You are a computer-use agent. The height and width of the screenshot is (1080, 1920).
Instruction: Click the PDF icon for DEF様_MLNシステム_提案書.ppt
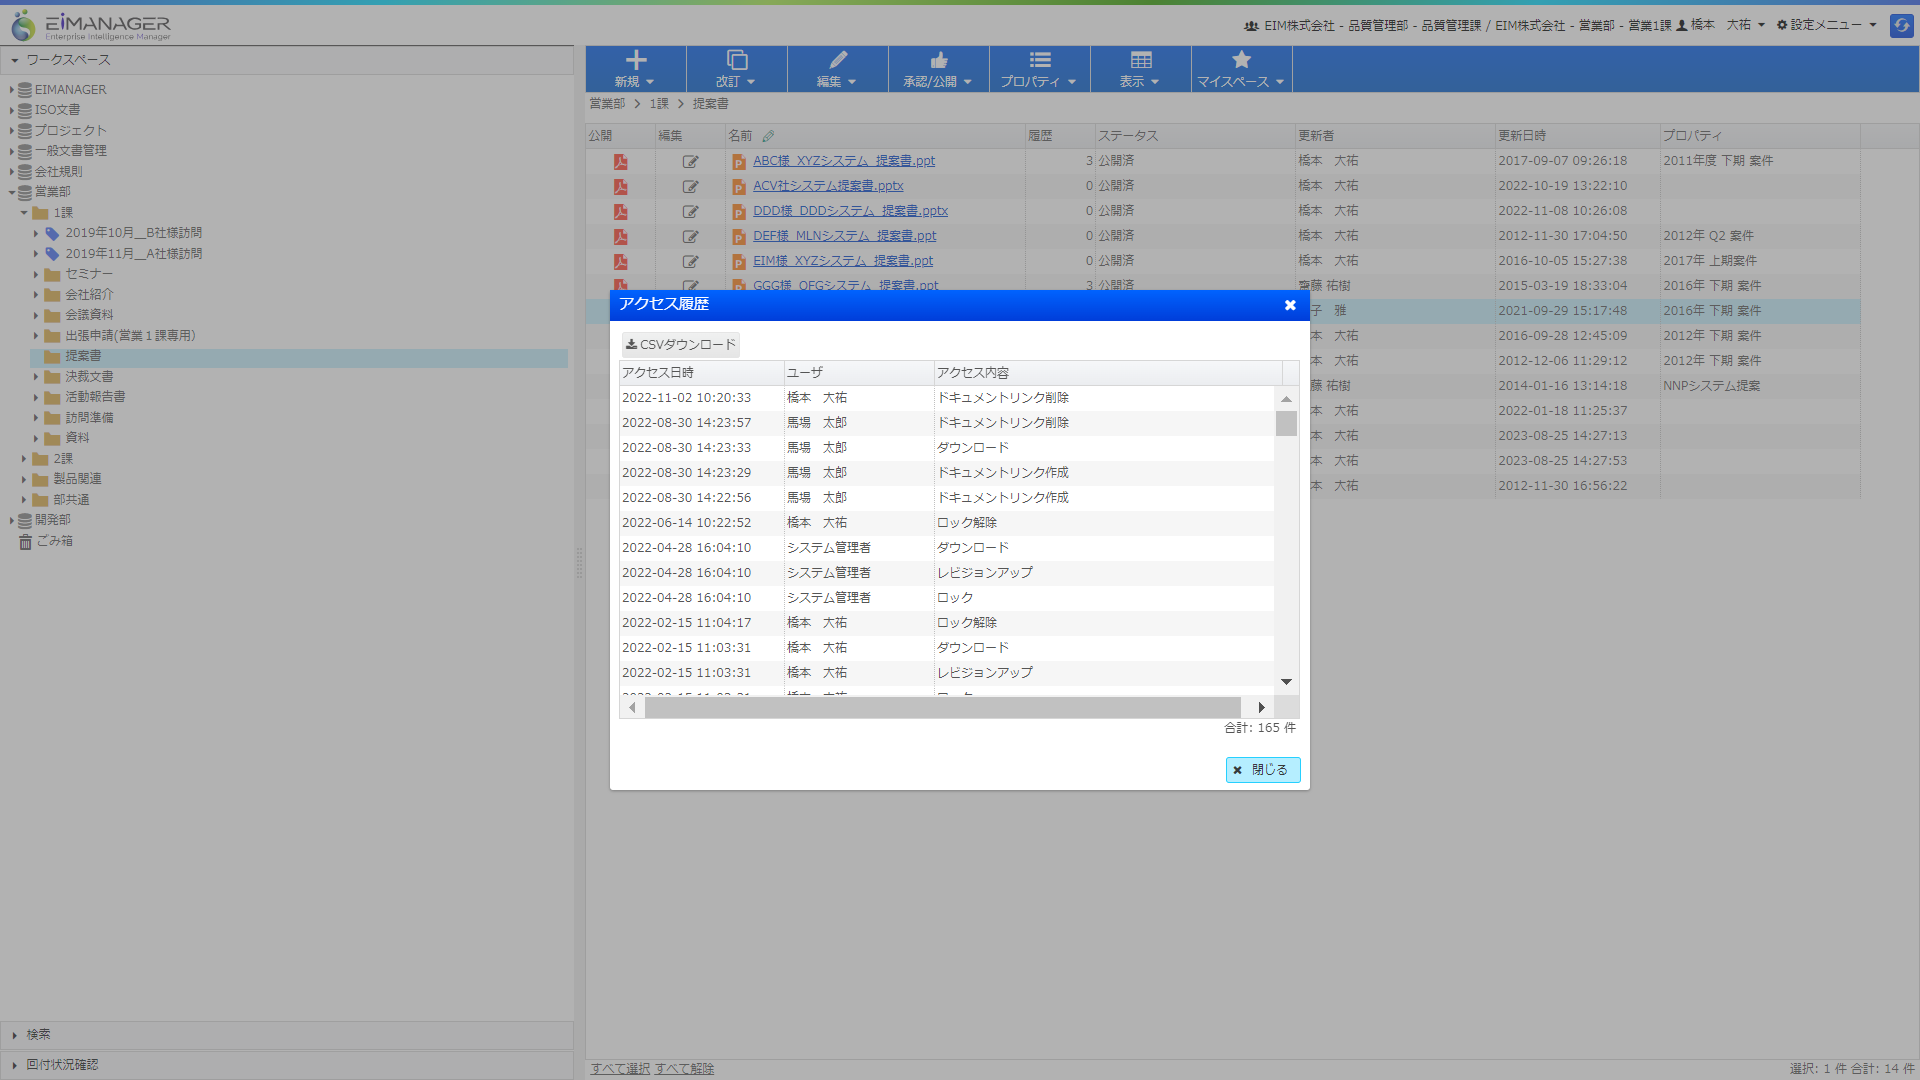point(620,236)
